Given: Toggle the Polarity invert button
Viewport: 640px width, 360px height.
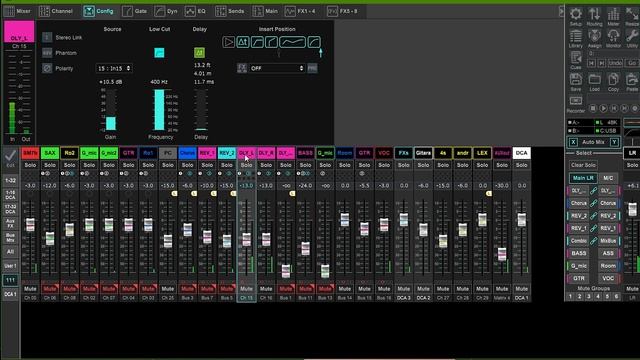Looking at the screenshot, I should click(x=47, y=68).
